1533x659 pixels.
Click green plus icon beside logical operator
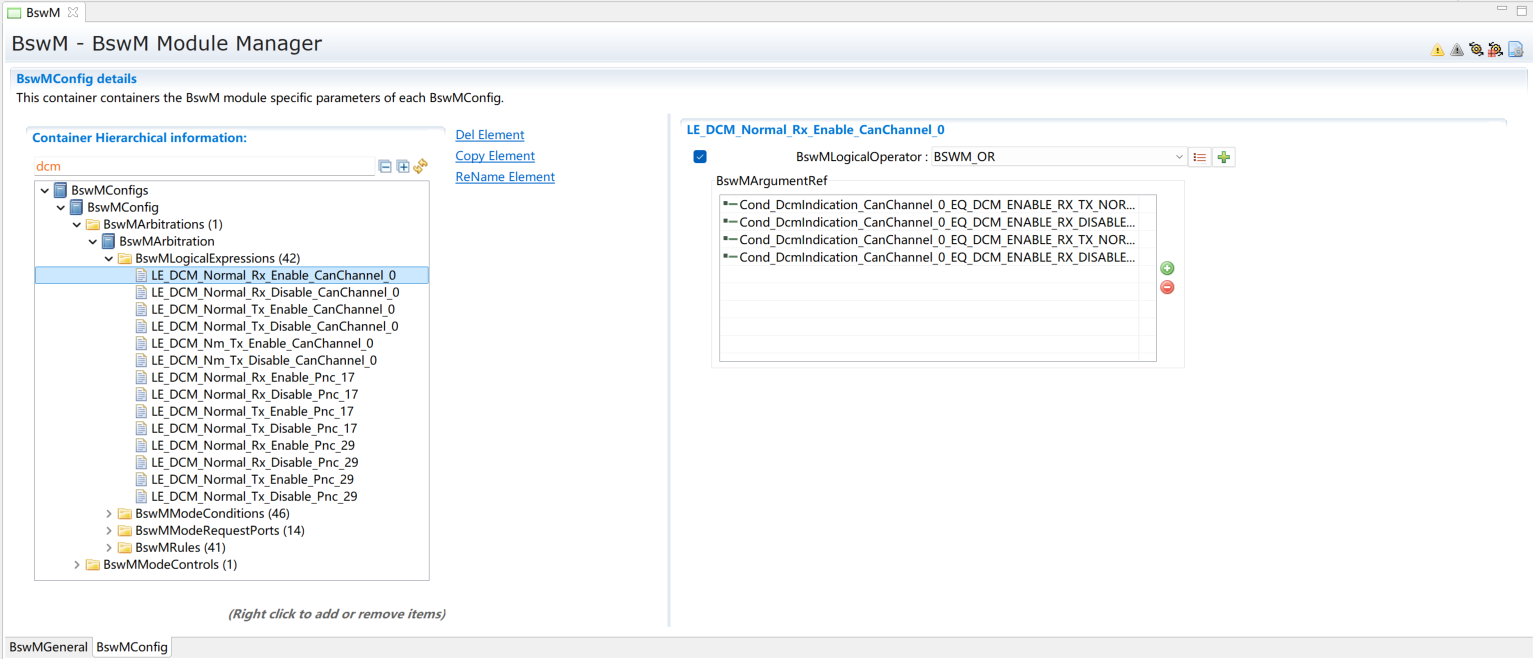point(1224,157)
